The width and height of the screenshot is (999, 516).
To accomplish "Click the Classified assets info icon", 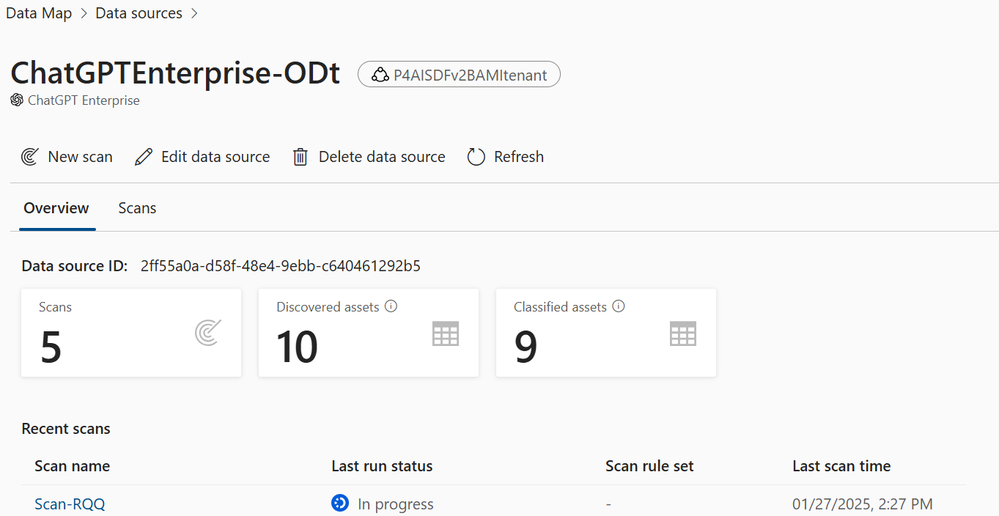I will [618, 306].
